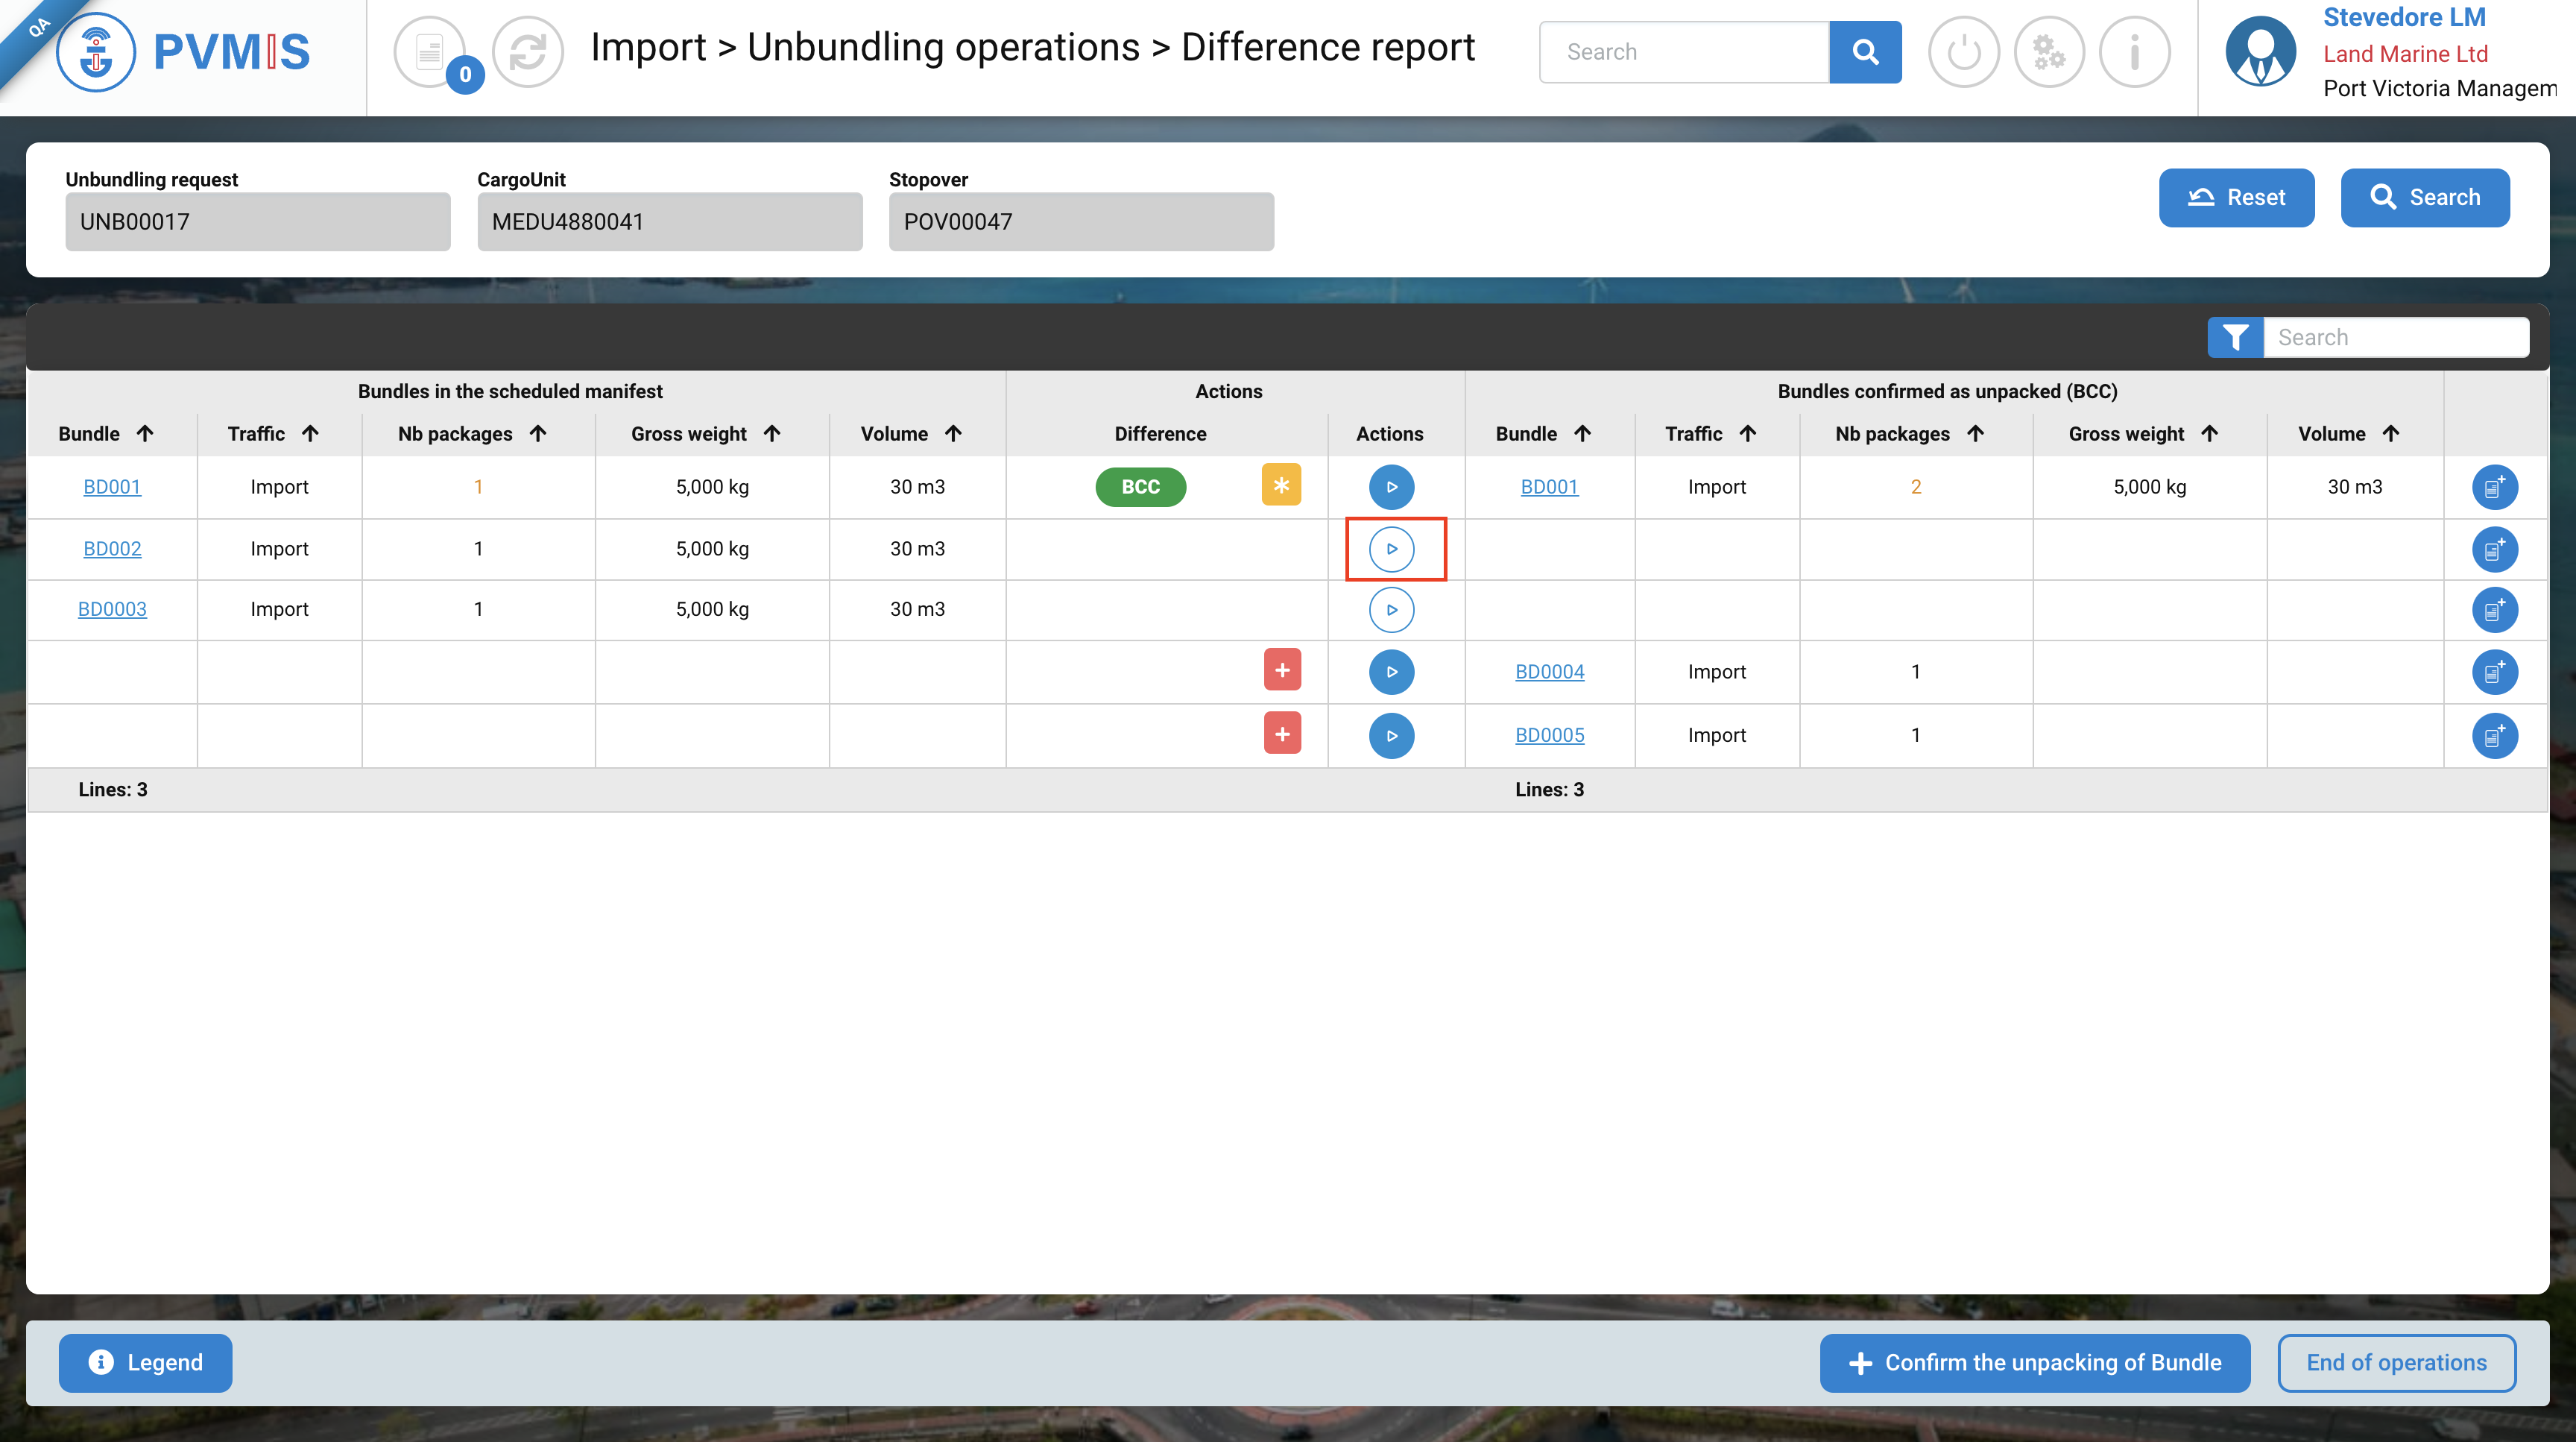
Task: Open the BD0004 confirmed bundle link
Action: point(1549,672)
